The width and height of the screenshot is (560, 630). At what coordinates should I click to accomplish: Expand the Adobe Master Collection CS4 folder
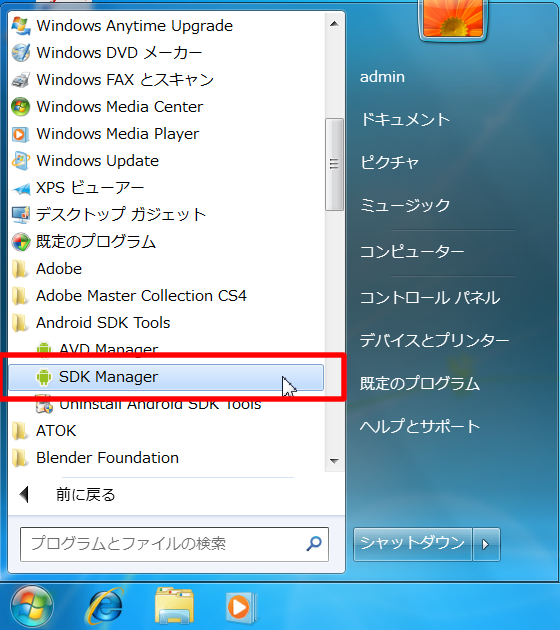(166, 296)
